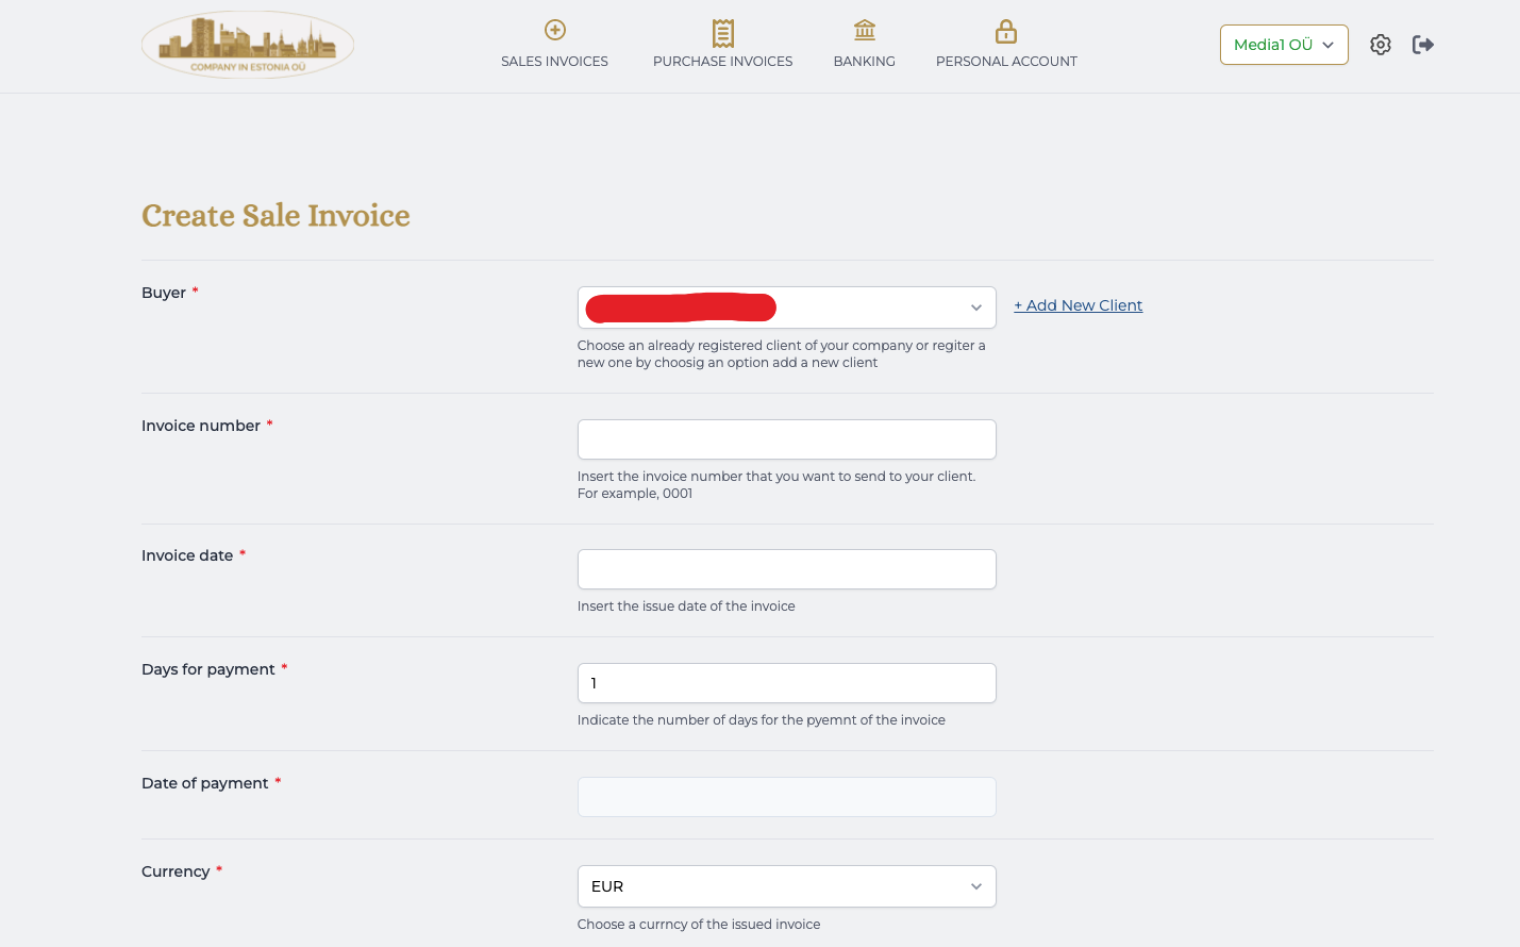Open Purchase Invoices via the receipt icon
Screen dimensions: 1520x947
(x=722, y=30)
